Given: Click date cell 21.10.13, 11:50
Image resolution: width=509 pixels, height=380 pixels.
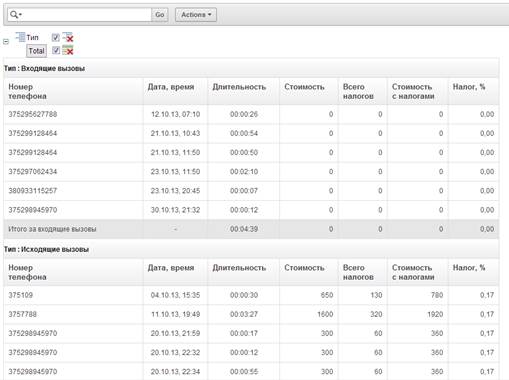Looking at the screenshot, I should [175, 152].
